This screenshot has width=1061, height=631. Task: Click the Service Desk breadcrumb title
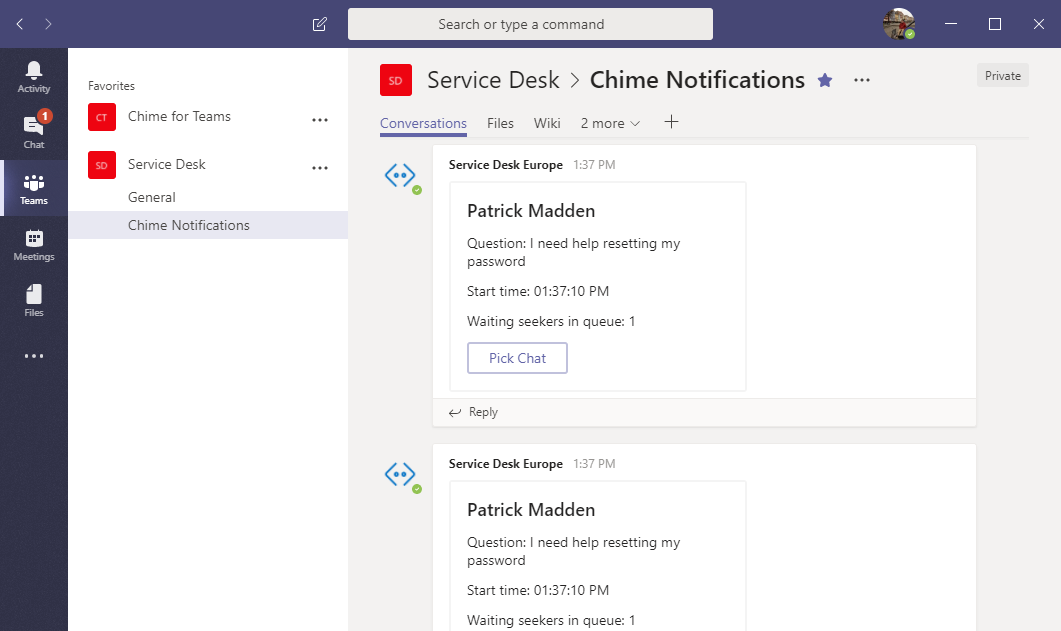point(493,80)
